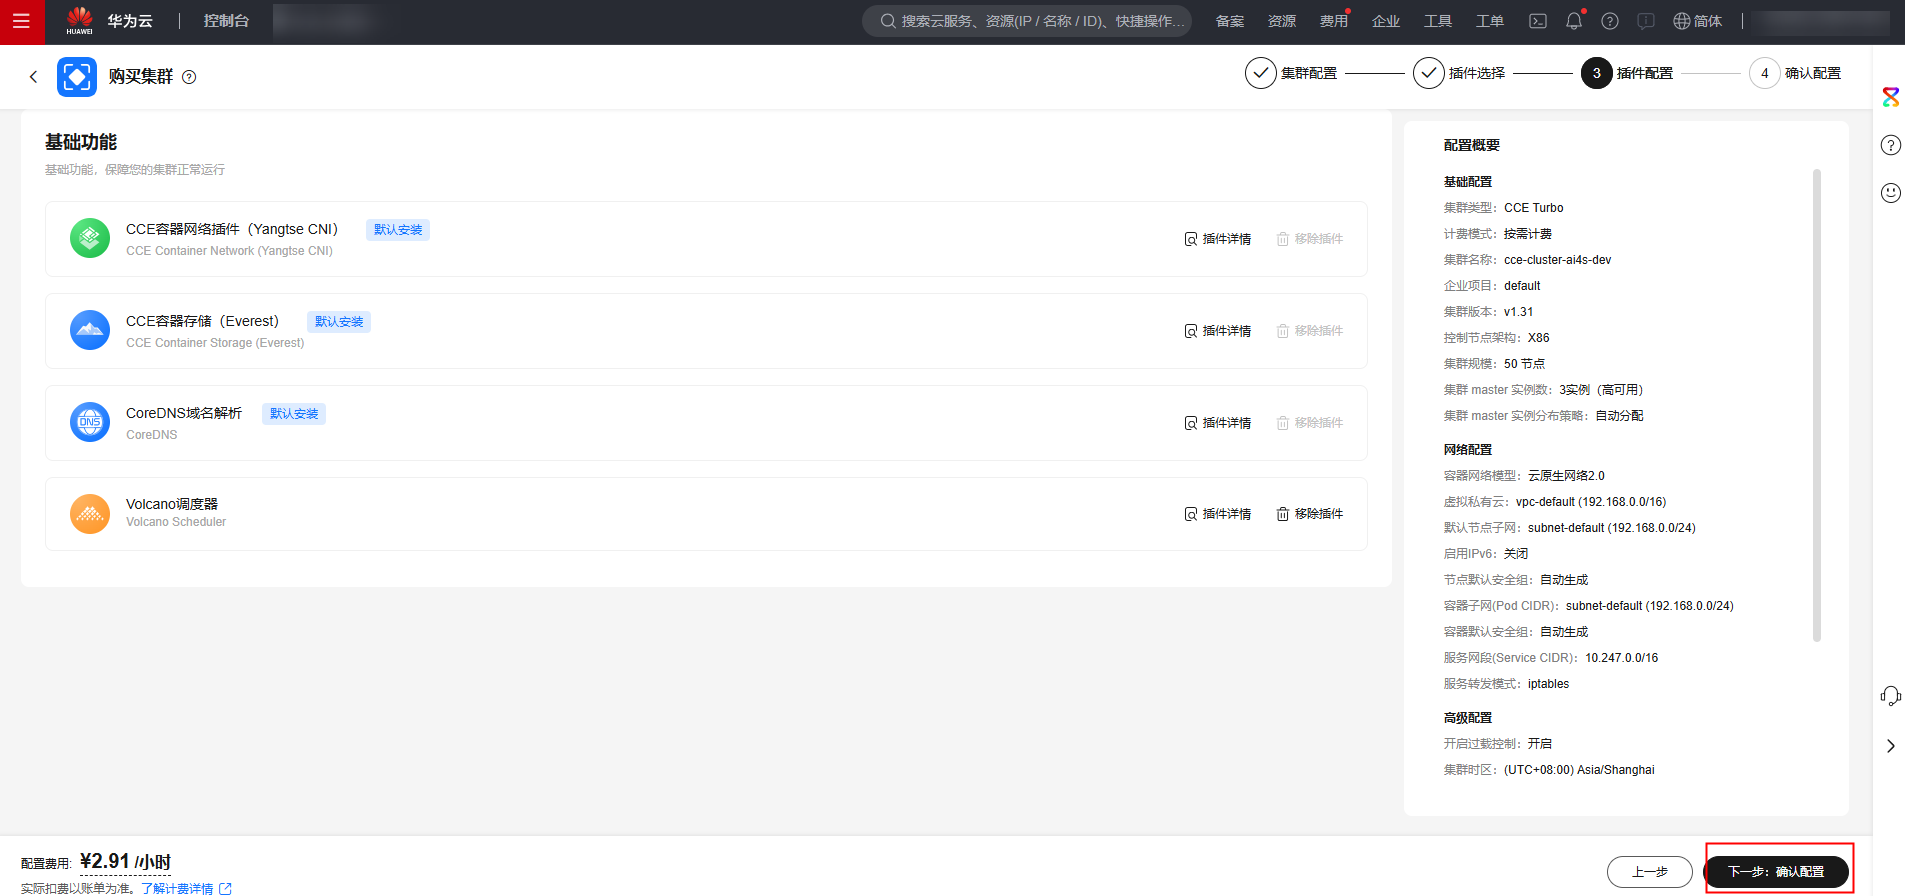This screenshot has height=896, width=1905.
Task: Click step 3 插件配置 circle
Action: click(x=1596, y=73)
